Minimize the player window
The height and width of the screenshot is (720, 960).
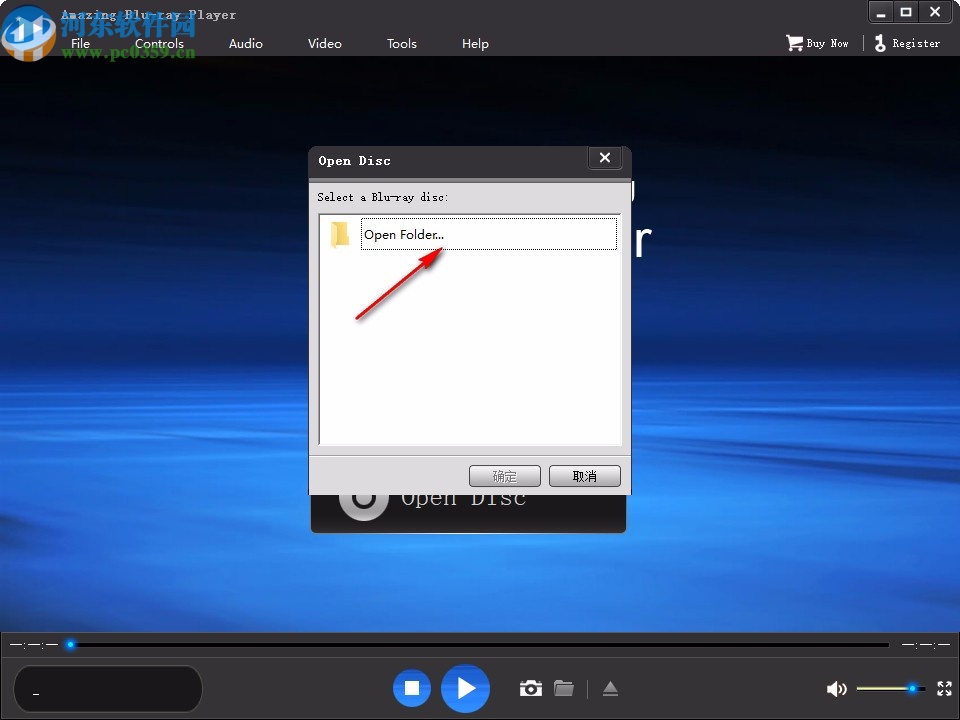[x=881, y=12]
